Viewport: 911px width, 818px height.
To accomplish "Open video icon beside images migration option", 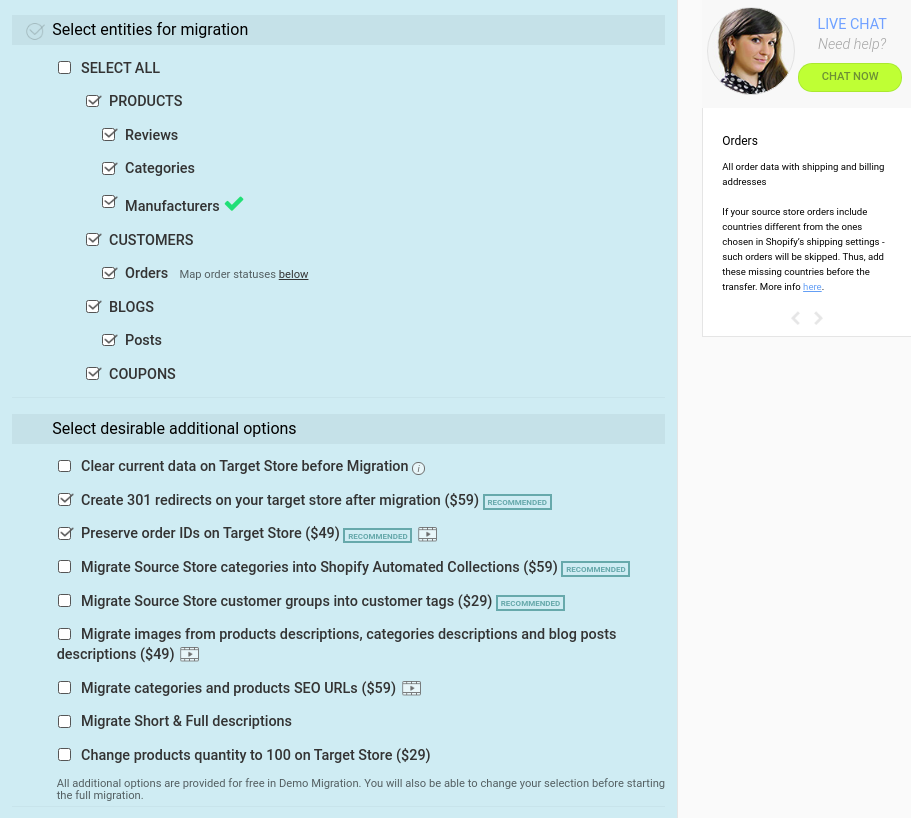I will [189, 655].
